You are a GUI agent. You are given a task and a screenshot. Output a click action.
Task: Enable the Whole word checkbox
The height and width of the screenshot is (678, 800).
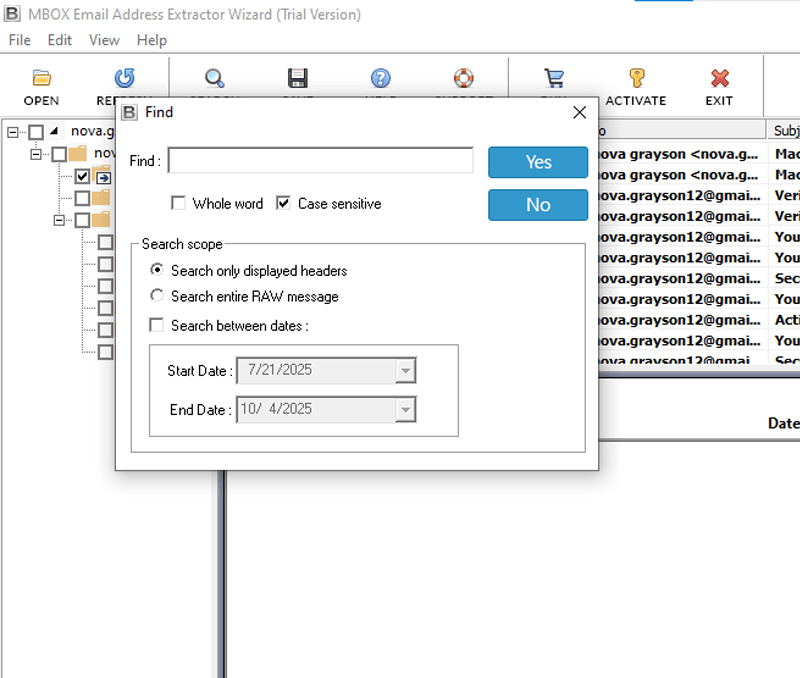179,204
